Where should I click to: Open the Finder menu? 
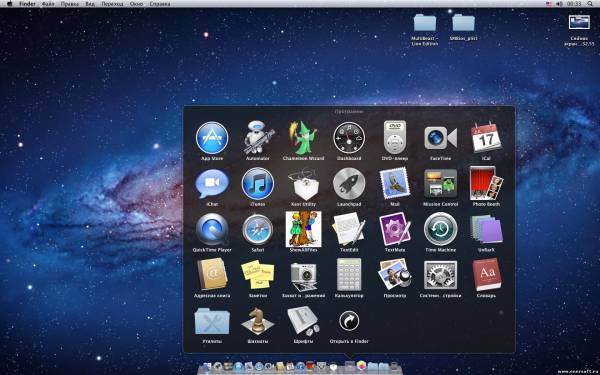click(28, 4)
